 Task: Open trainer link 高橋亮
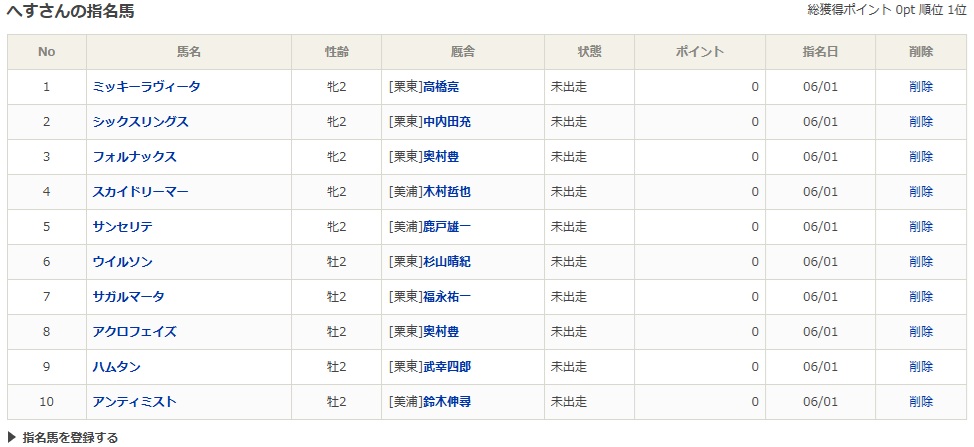[x=441, y=87]
